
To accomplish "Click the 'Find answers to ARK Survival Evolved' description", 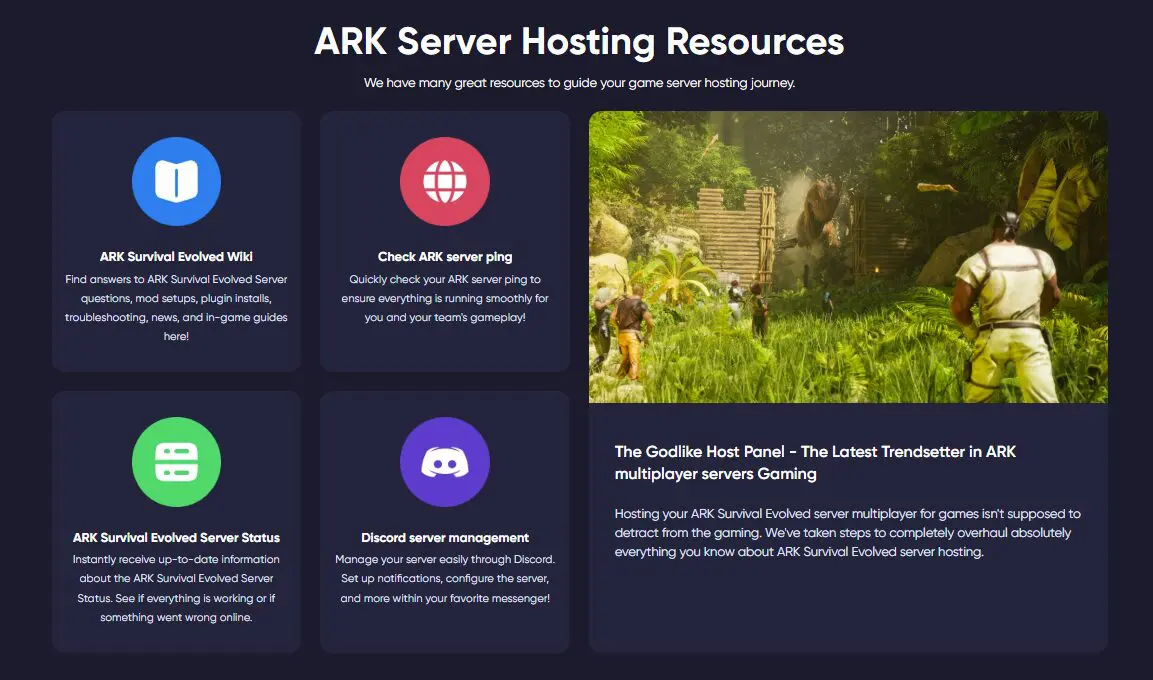I will pyautogui.click(x=176, y=307).
